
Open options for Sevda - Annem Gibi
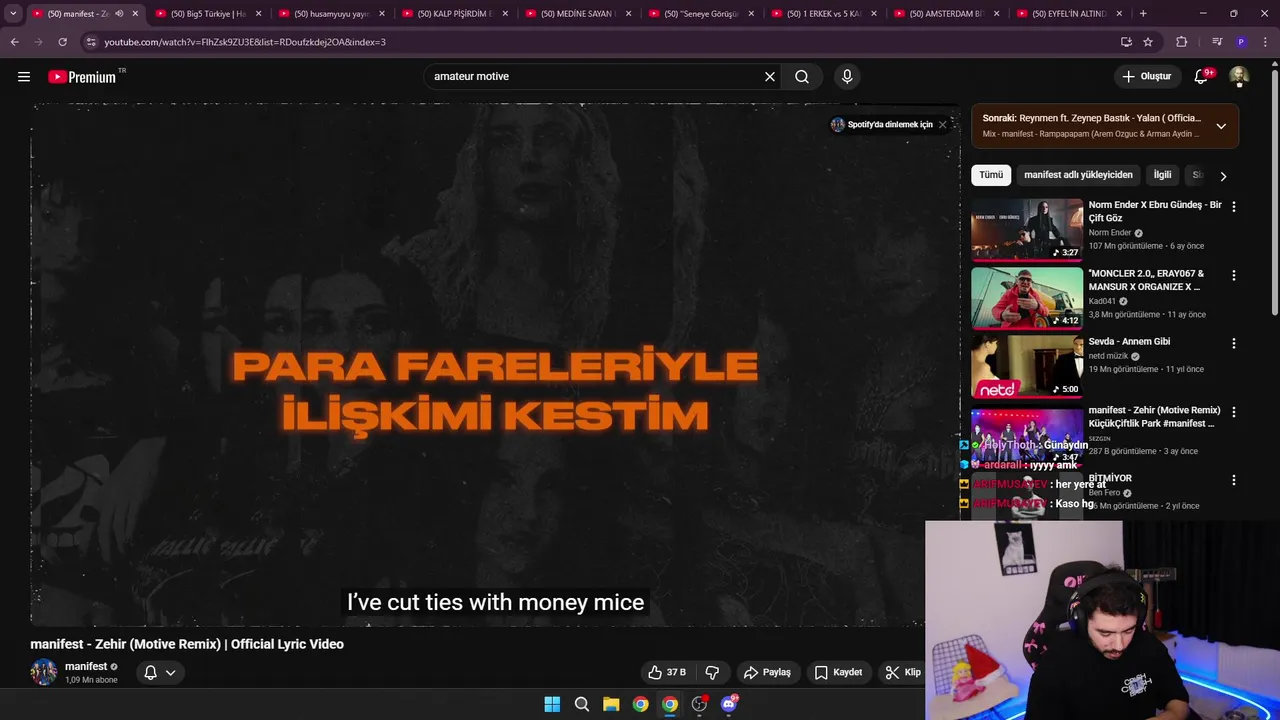(x=1233, y=343)
